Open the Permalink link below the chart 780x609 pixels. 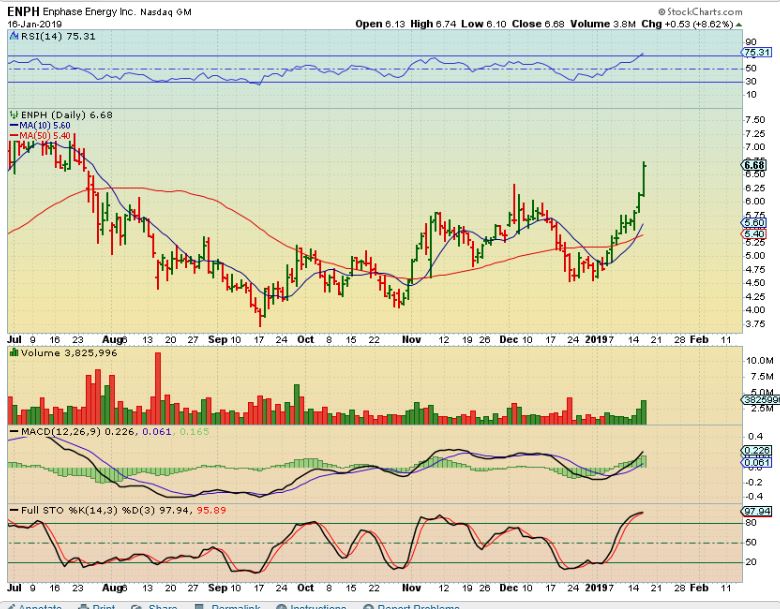pyautogui.click(x=227, y=607)
